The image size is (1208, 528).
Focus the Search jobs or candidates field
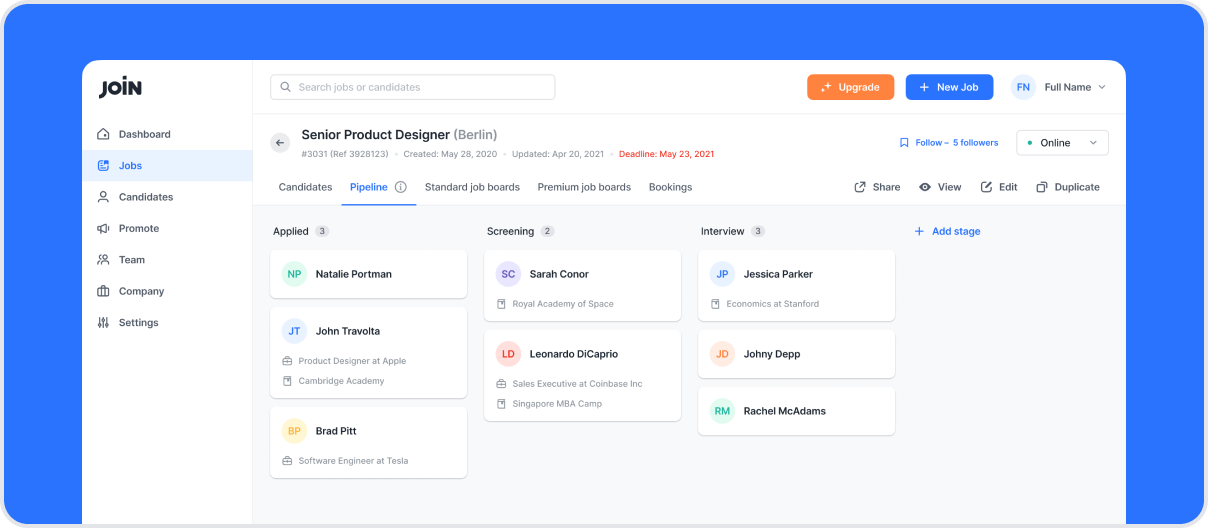(x=412, y=87)
